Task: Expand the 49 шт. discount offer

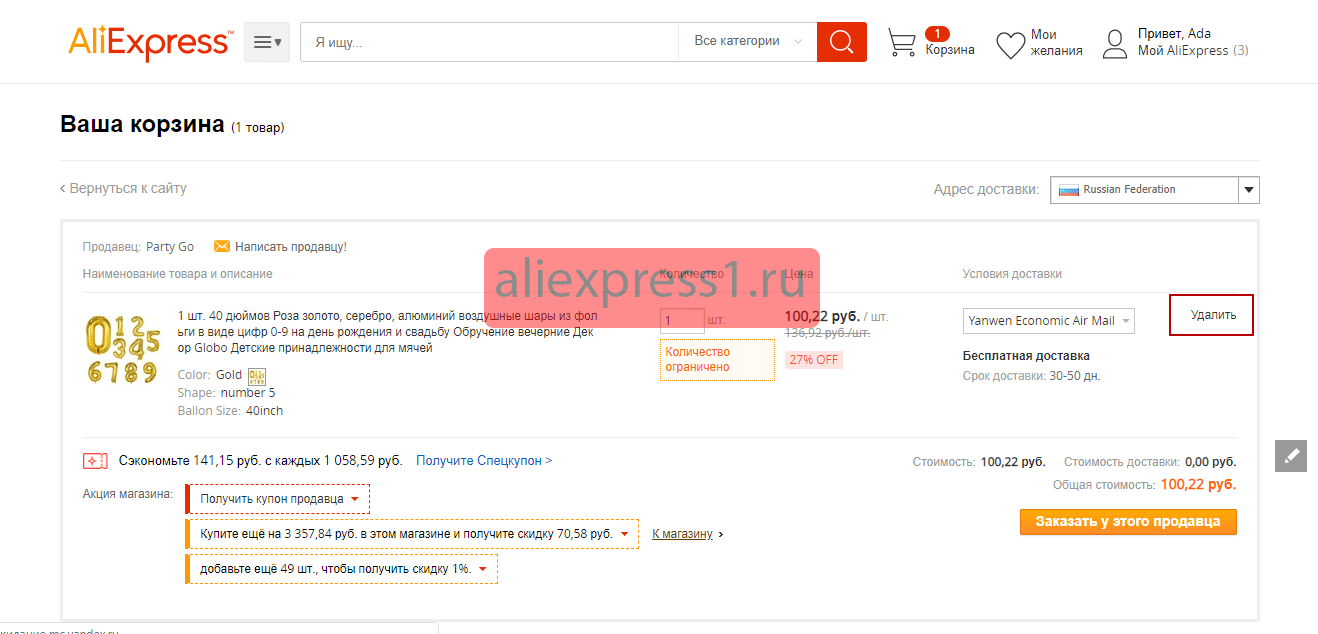Action: click(x=342, y=569)
